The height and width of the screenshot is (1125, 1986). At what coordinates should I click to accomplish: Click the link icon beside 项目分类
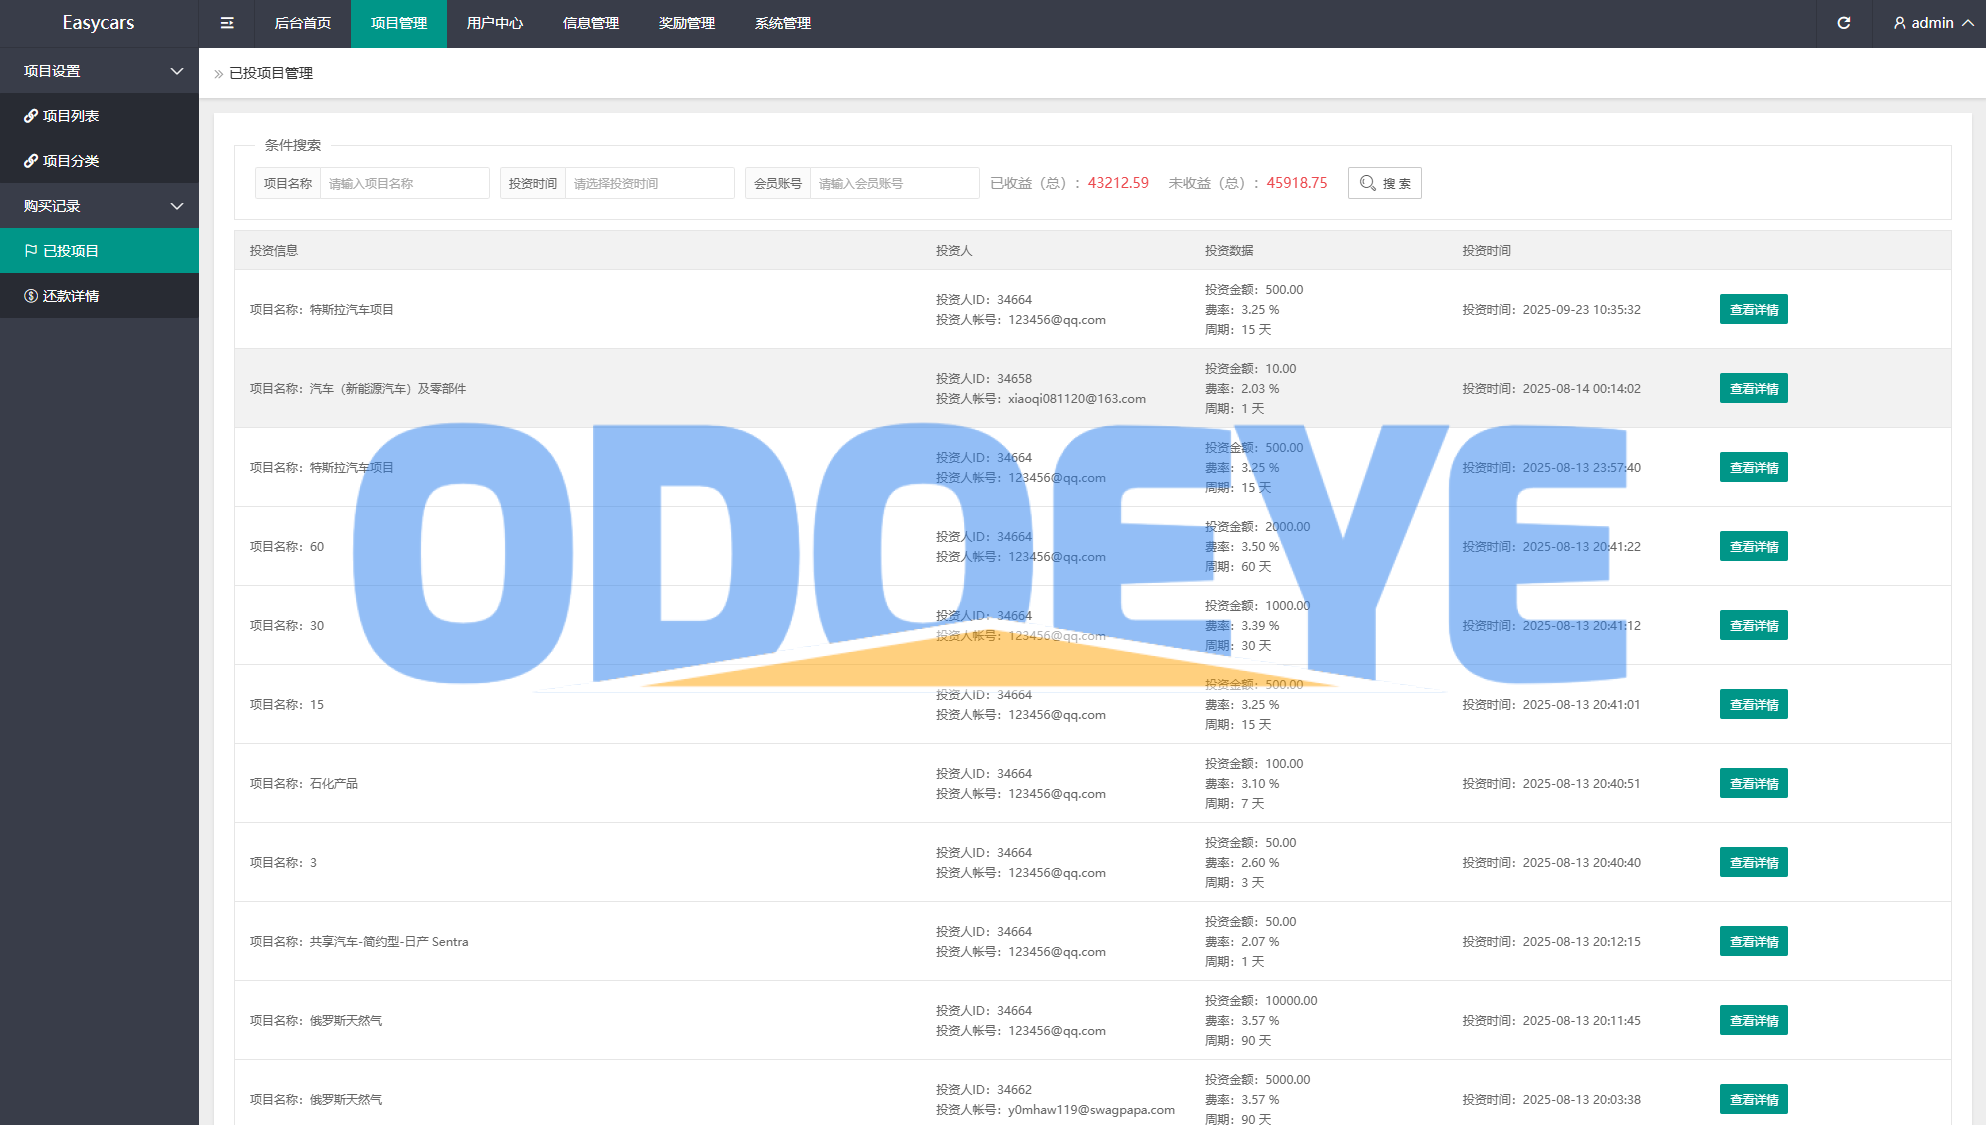pos(31,161)
